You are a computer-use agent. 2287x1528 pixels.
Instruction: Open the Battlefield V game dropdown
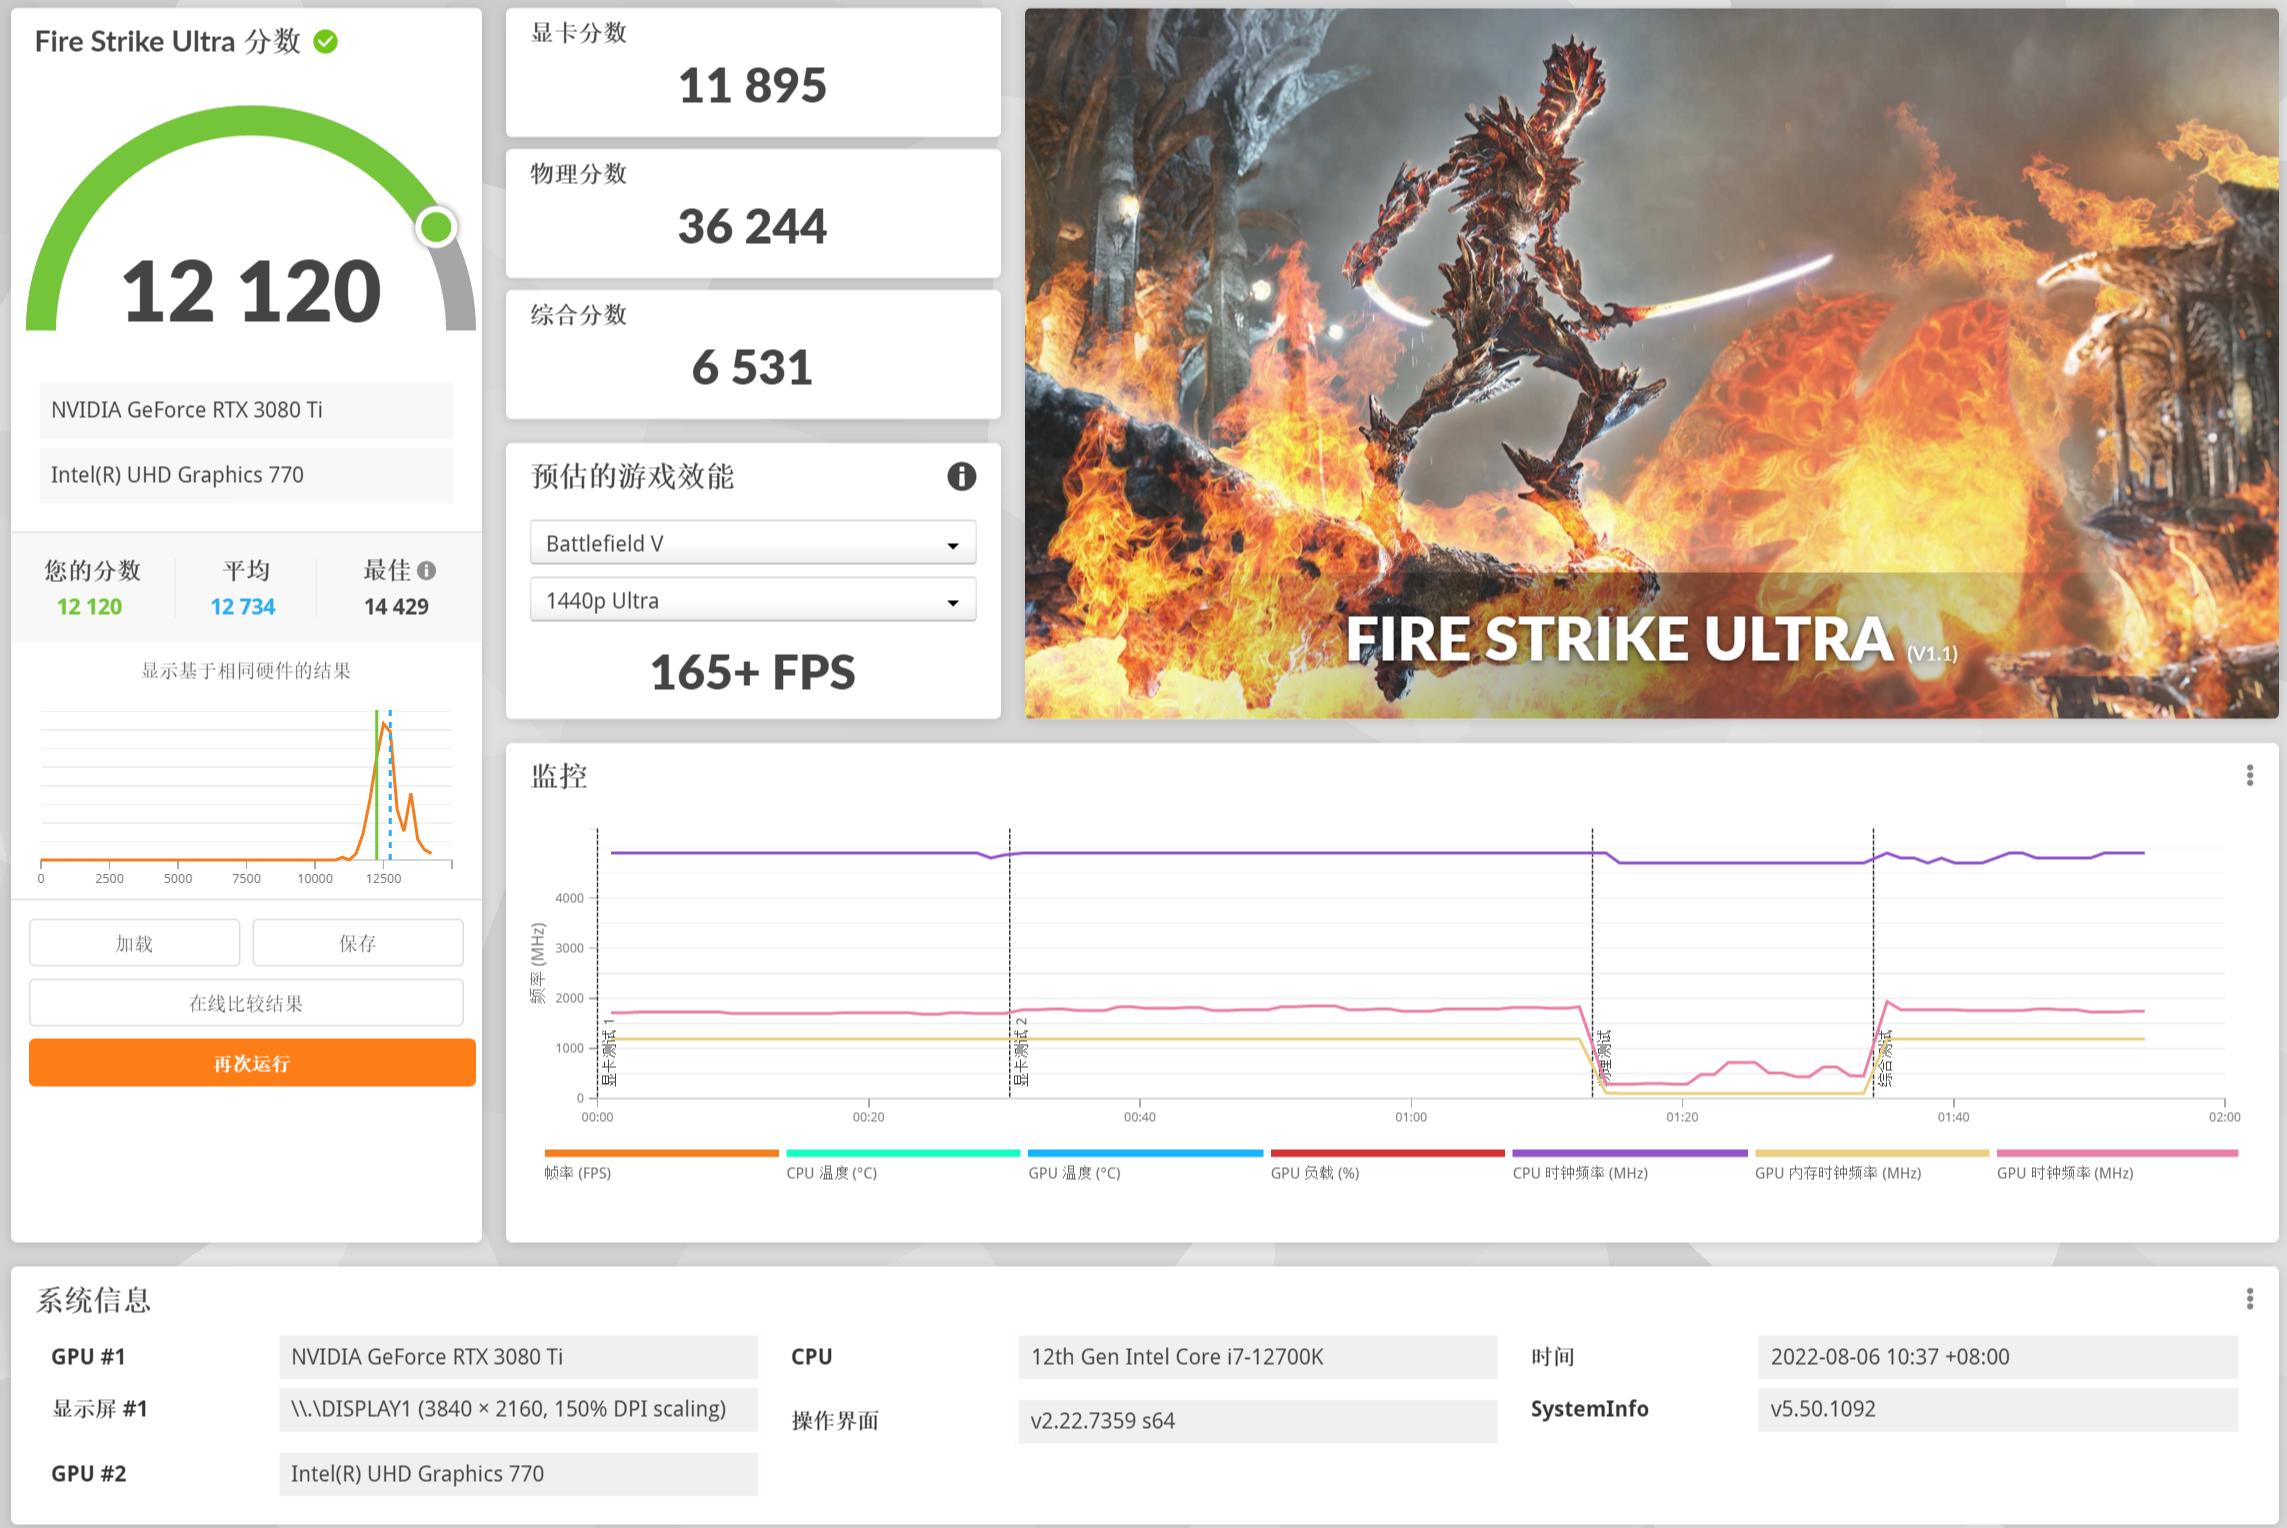[752, 543]
